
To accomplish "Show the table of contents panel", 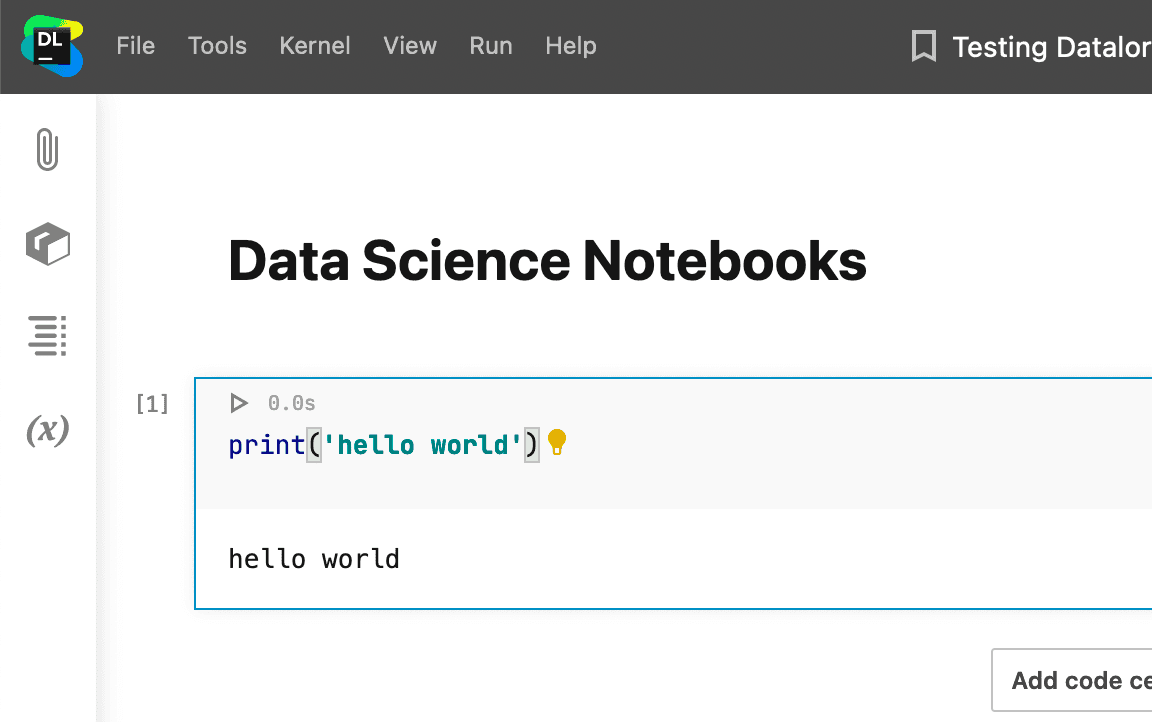I will click(x=46, y=336).
